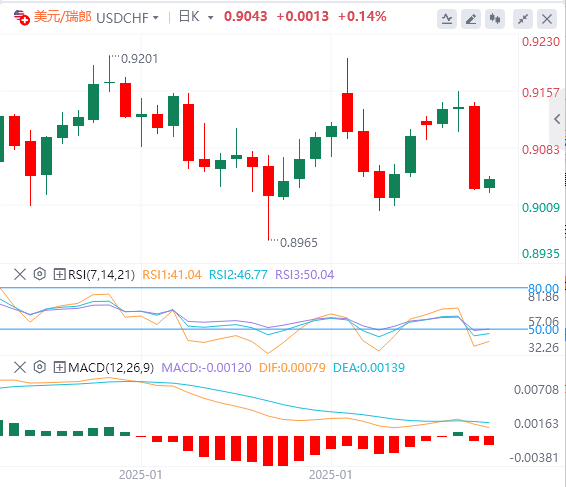Open MACD indicator settings gear

[39, 368]
